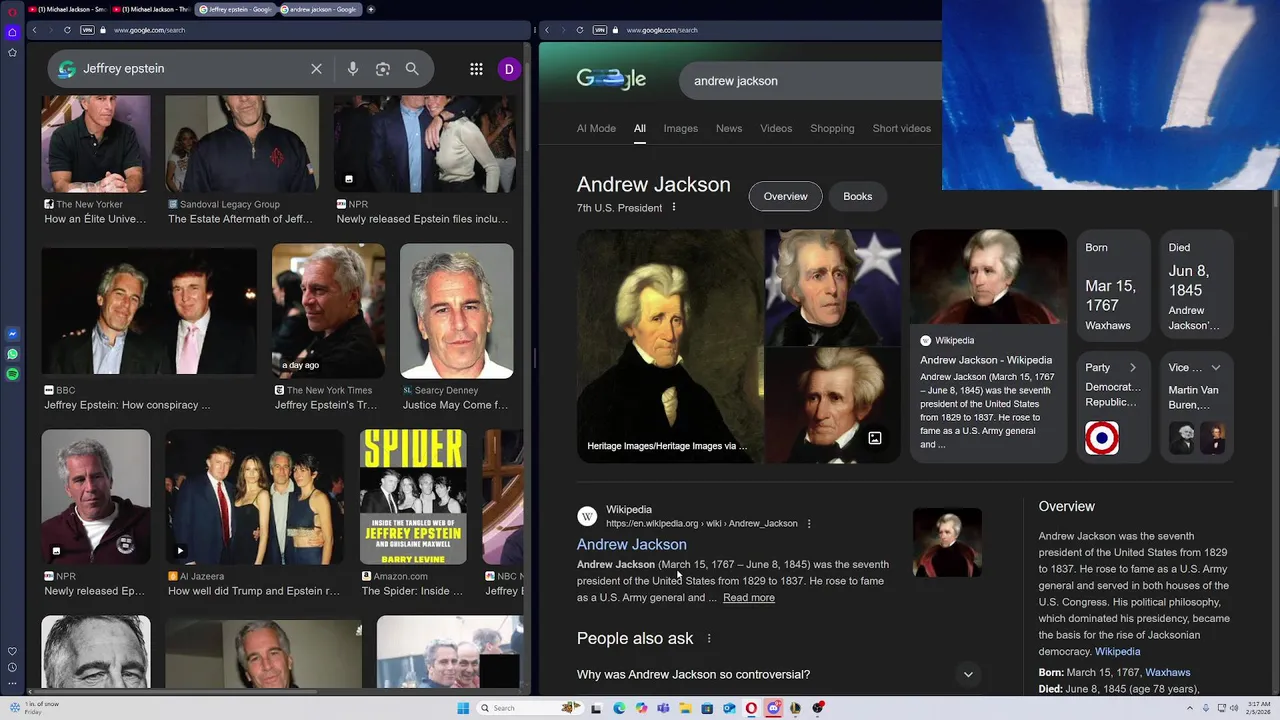1280x720 pixels.
Task: Reload the right pane page
Action: pyautogui.click(x=580, y=30)
